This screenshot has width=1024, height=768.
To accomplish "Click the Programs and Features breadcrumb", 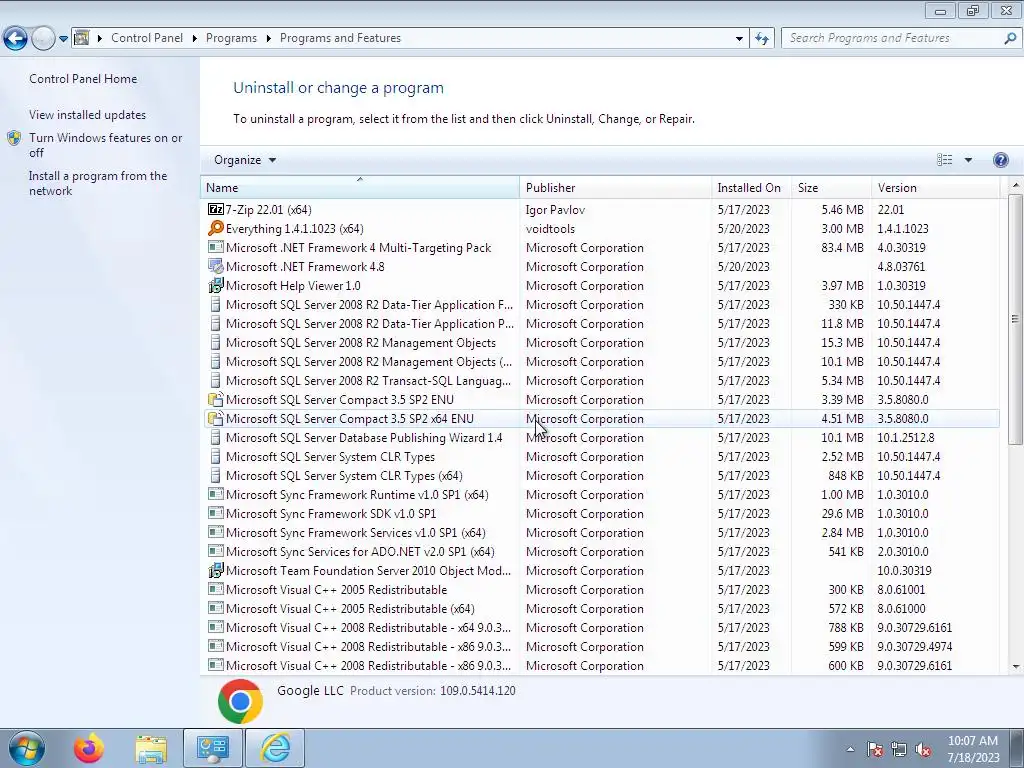I will pyautogui.click(x=340, y=38).
